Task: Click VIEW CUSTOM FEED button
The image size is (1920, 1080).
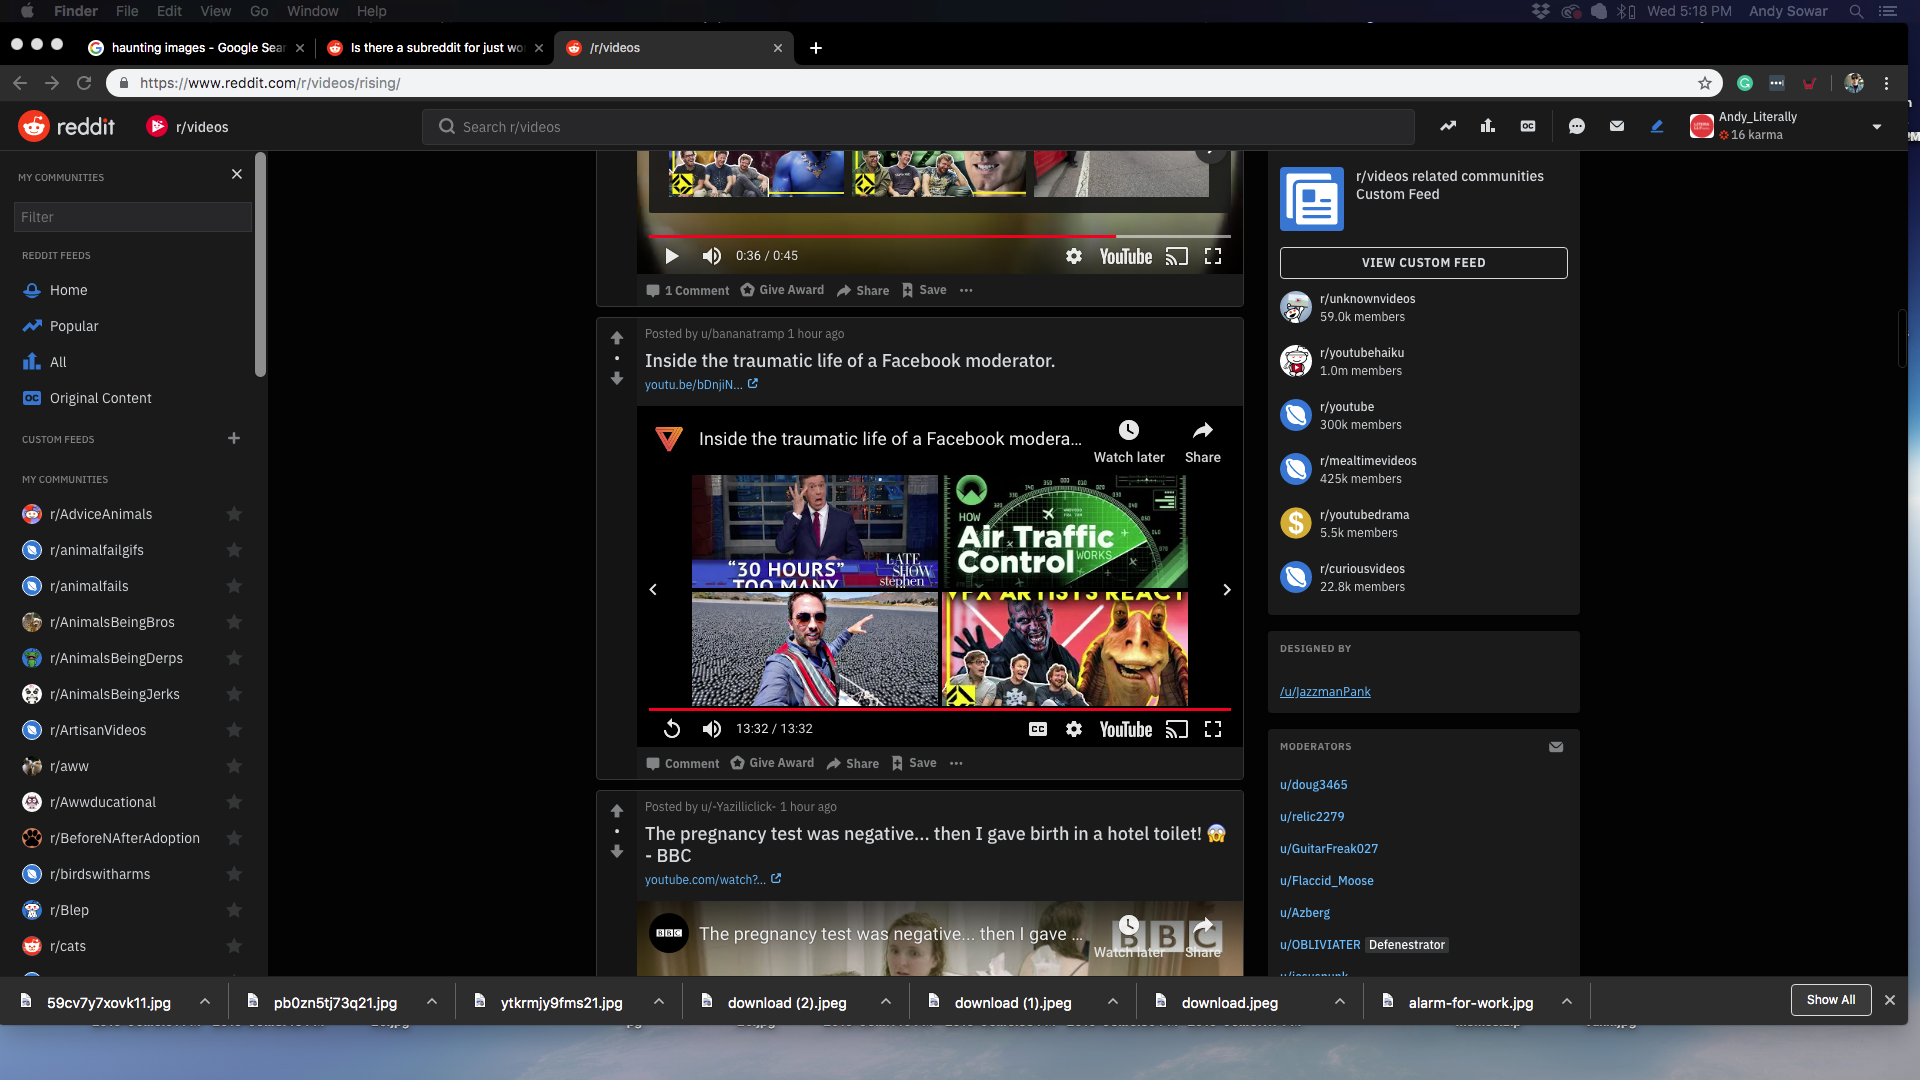Action: [1423, 263]
